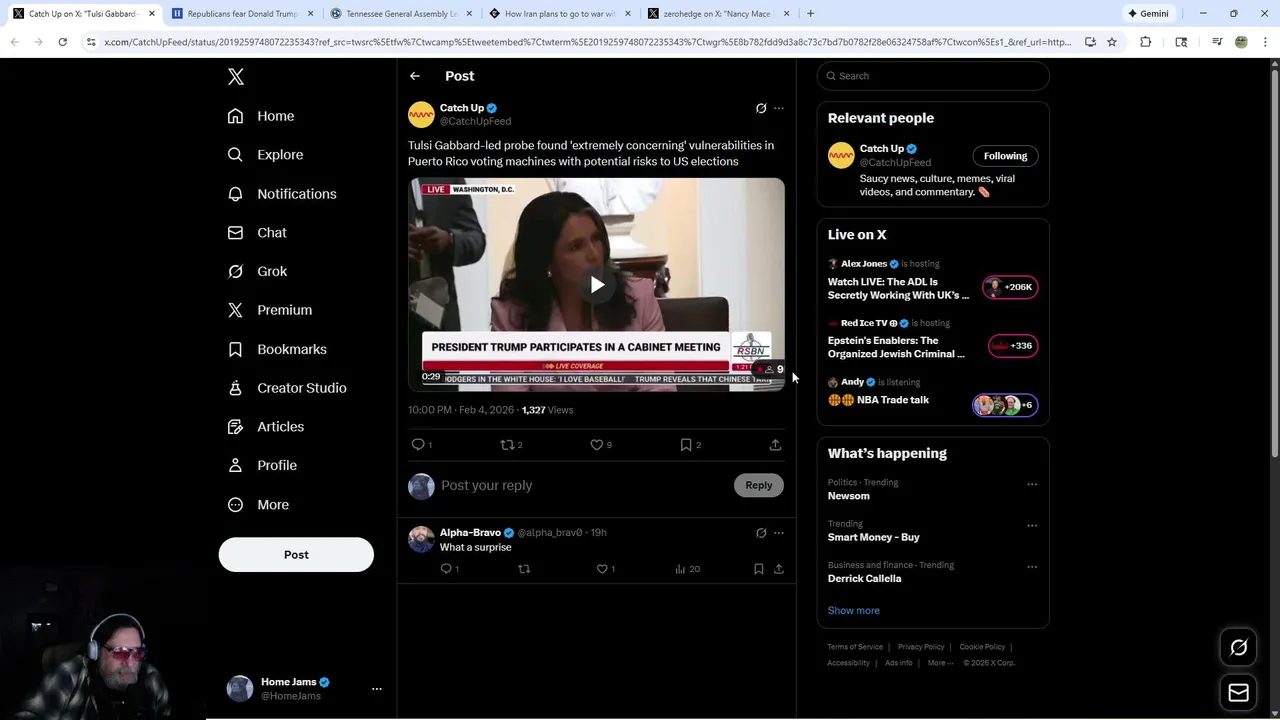Reload the page
This screenshot has width=1280, height=720.
[62, 42]
